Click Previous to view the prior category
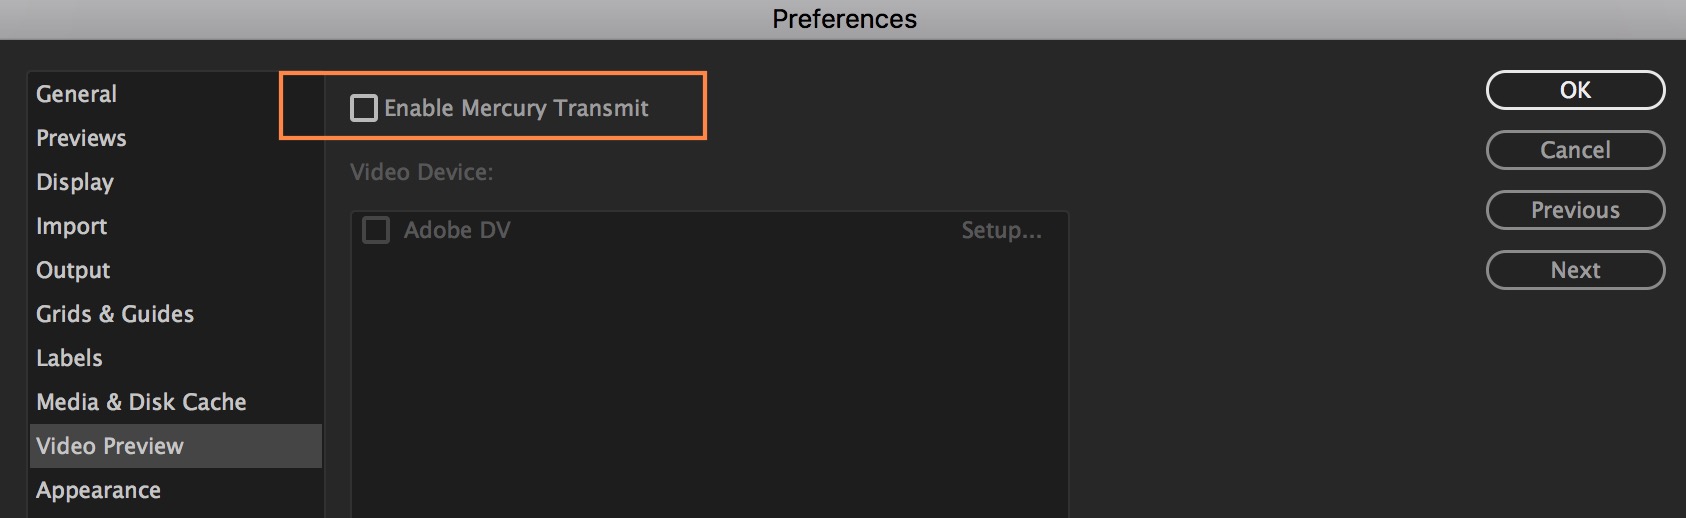1686x518 pixels. tap(1575, 210)
